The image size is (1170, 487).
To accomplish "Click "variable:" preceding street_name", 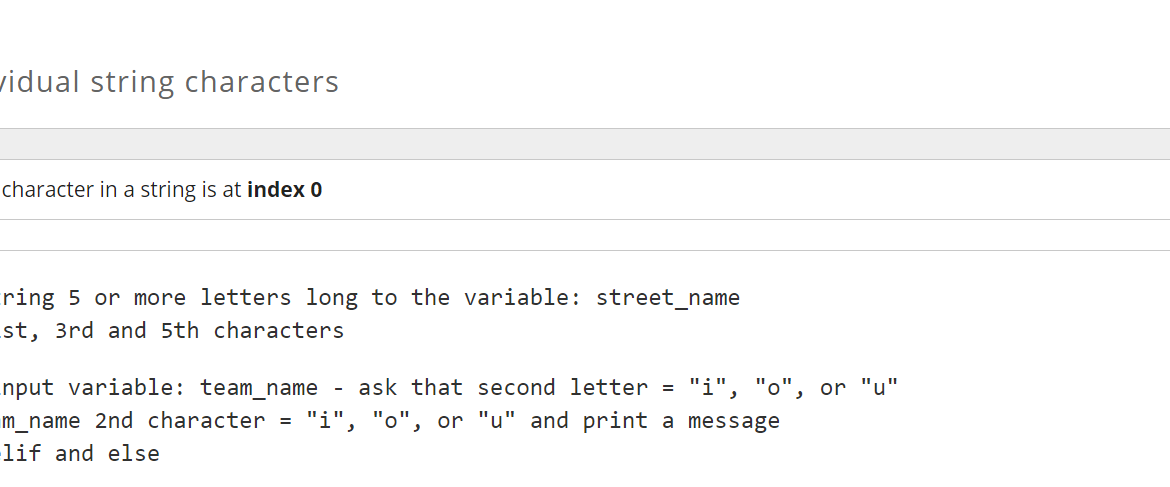I will tap(523, 298).
